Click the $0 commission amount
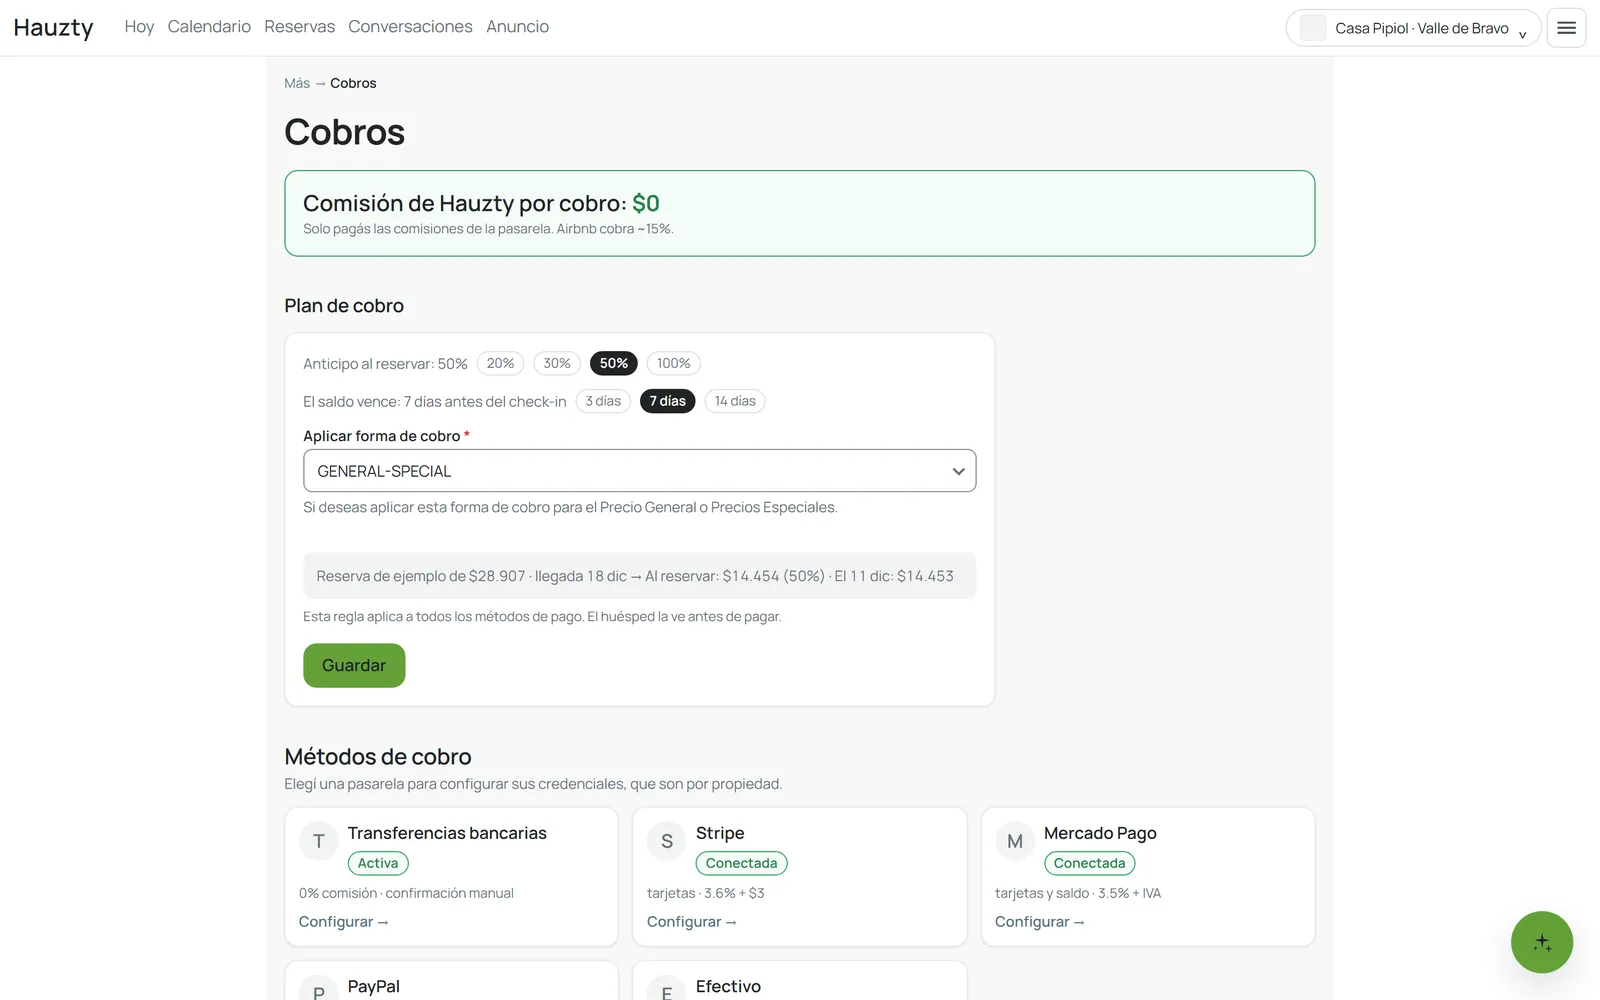Viewport: 1600px width, 1000px height. pyautogui.click(x=646, y=203)
